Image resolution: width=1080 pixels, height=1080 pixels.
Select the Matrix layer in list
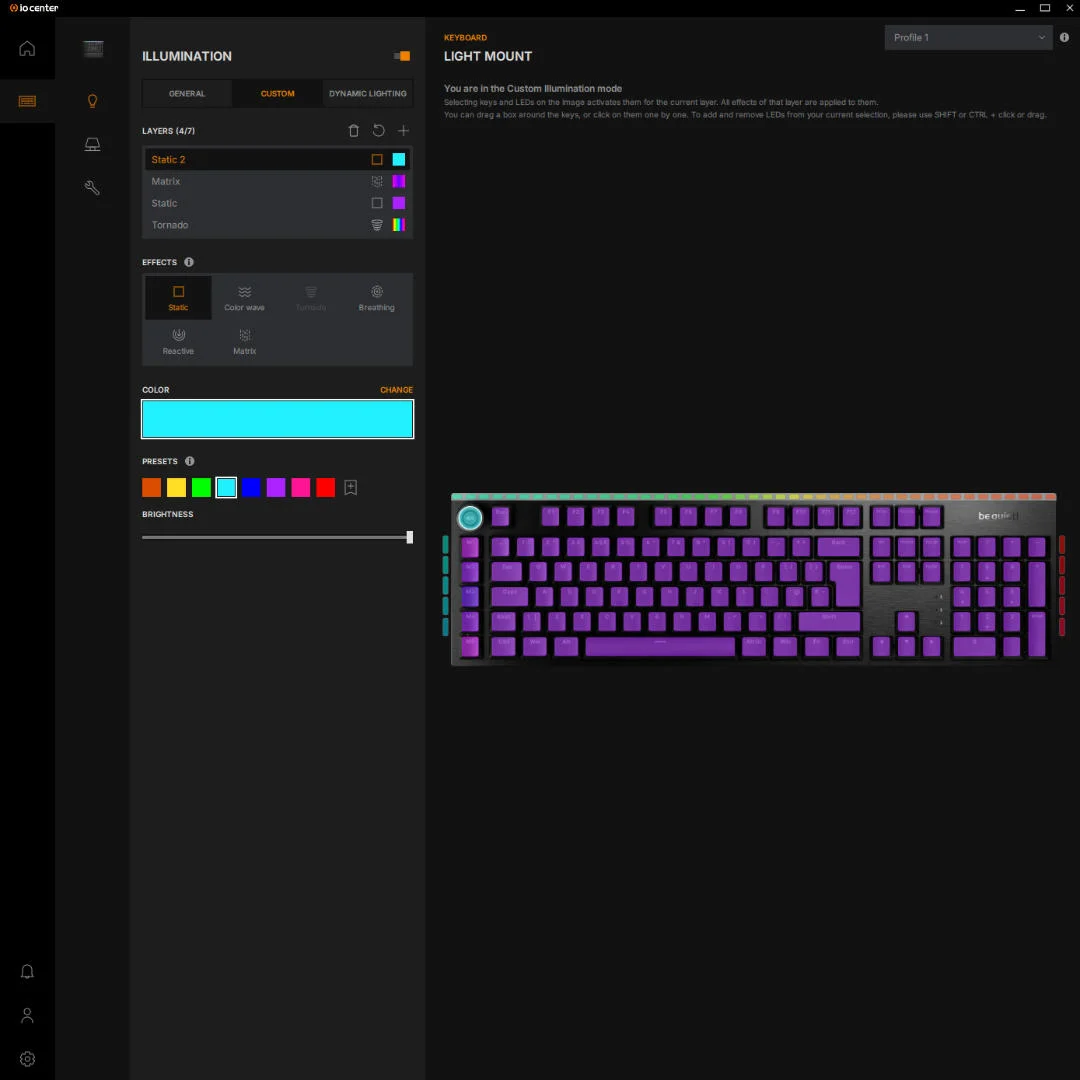point(278,181)
